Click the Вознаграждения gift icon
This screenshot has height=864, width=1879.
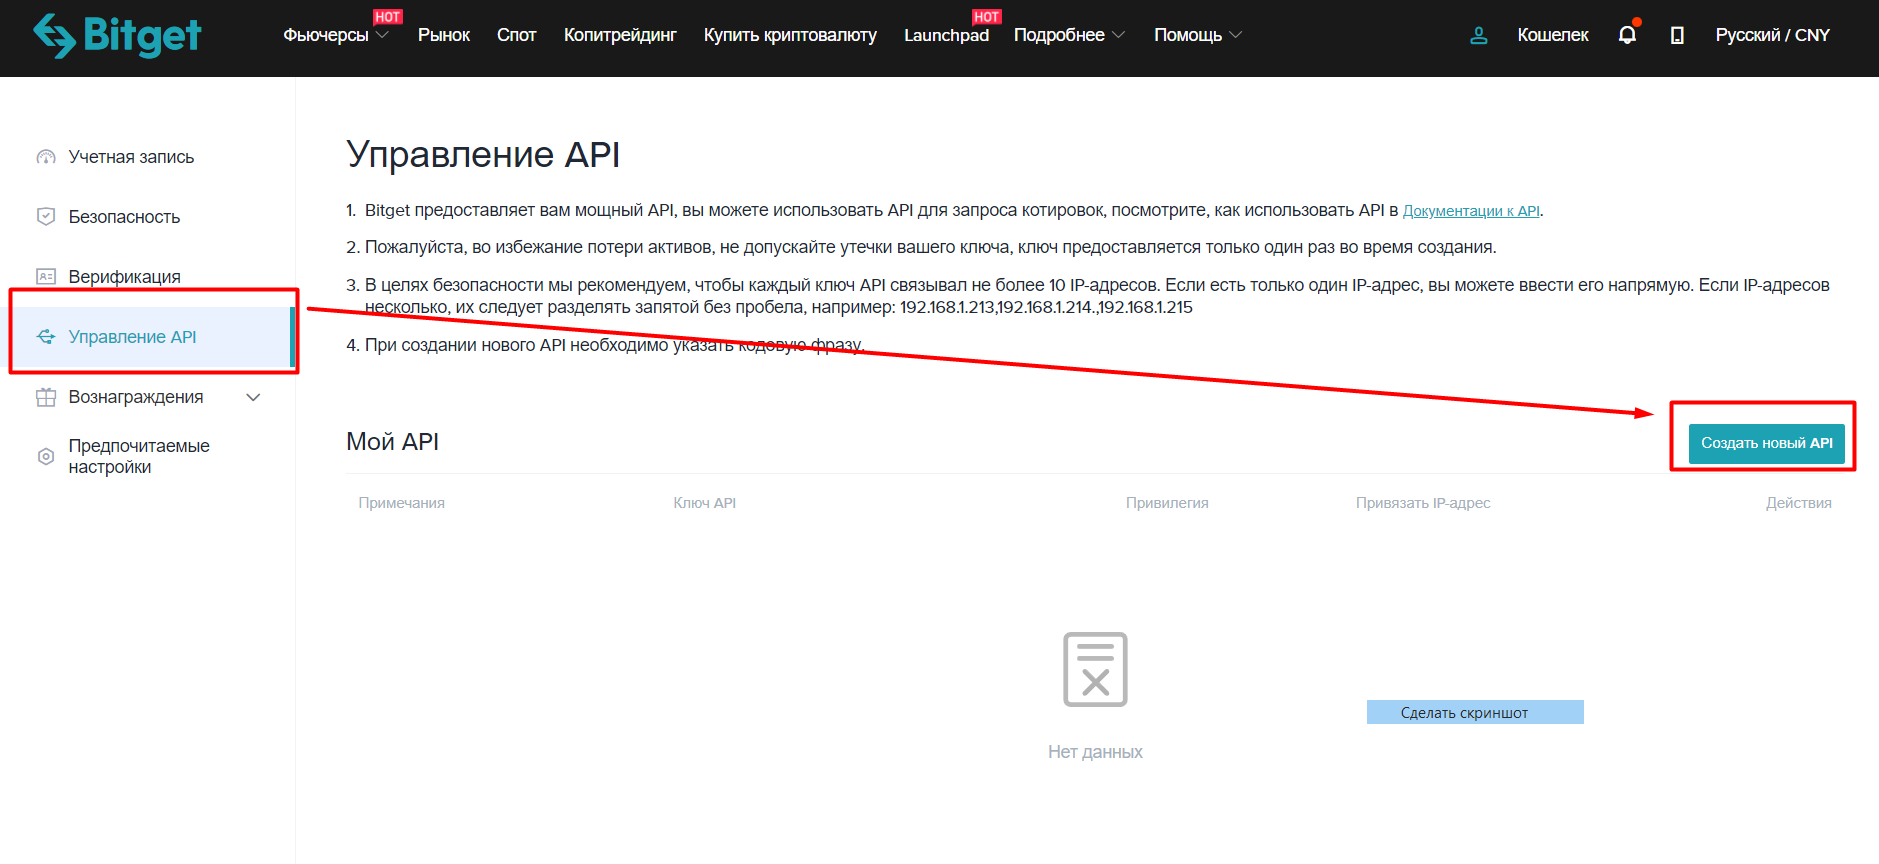point(46,397)
